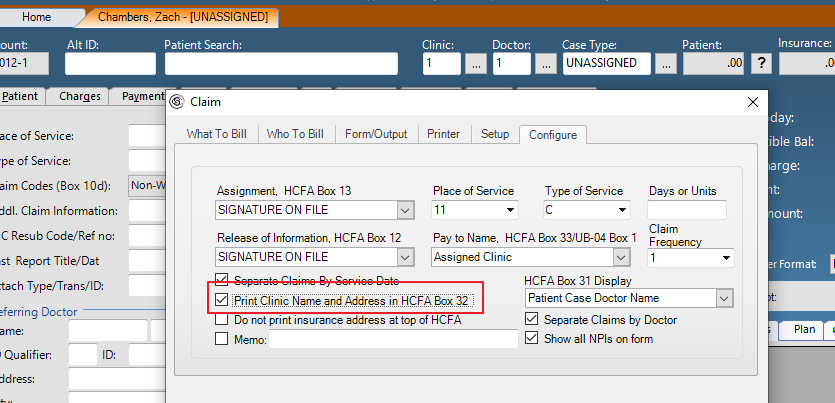Go to the Home tab
Viewport: 835px width, 403px height.
pyautogui.click(x=38, y=17)
